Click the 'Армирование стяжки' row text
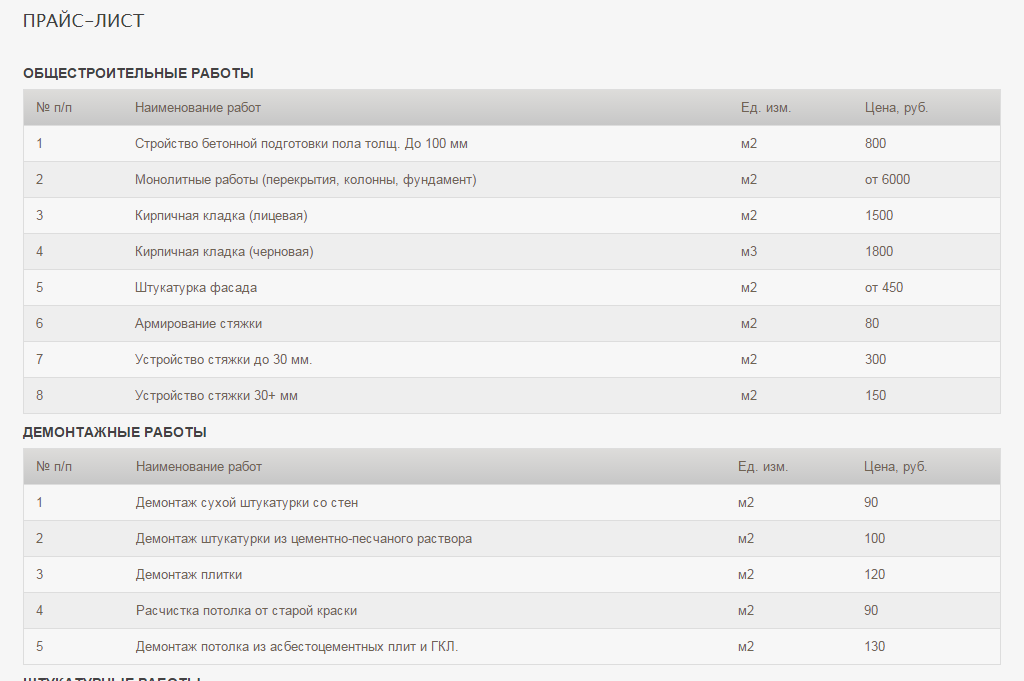 coord(199,323)
